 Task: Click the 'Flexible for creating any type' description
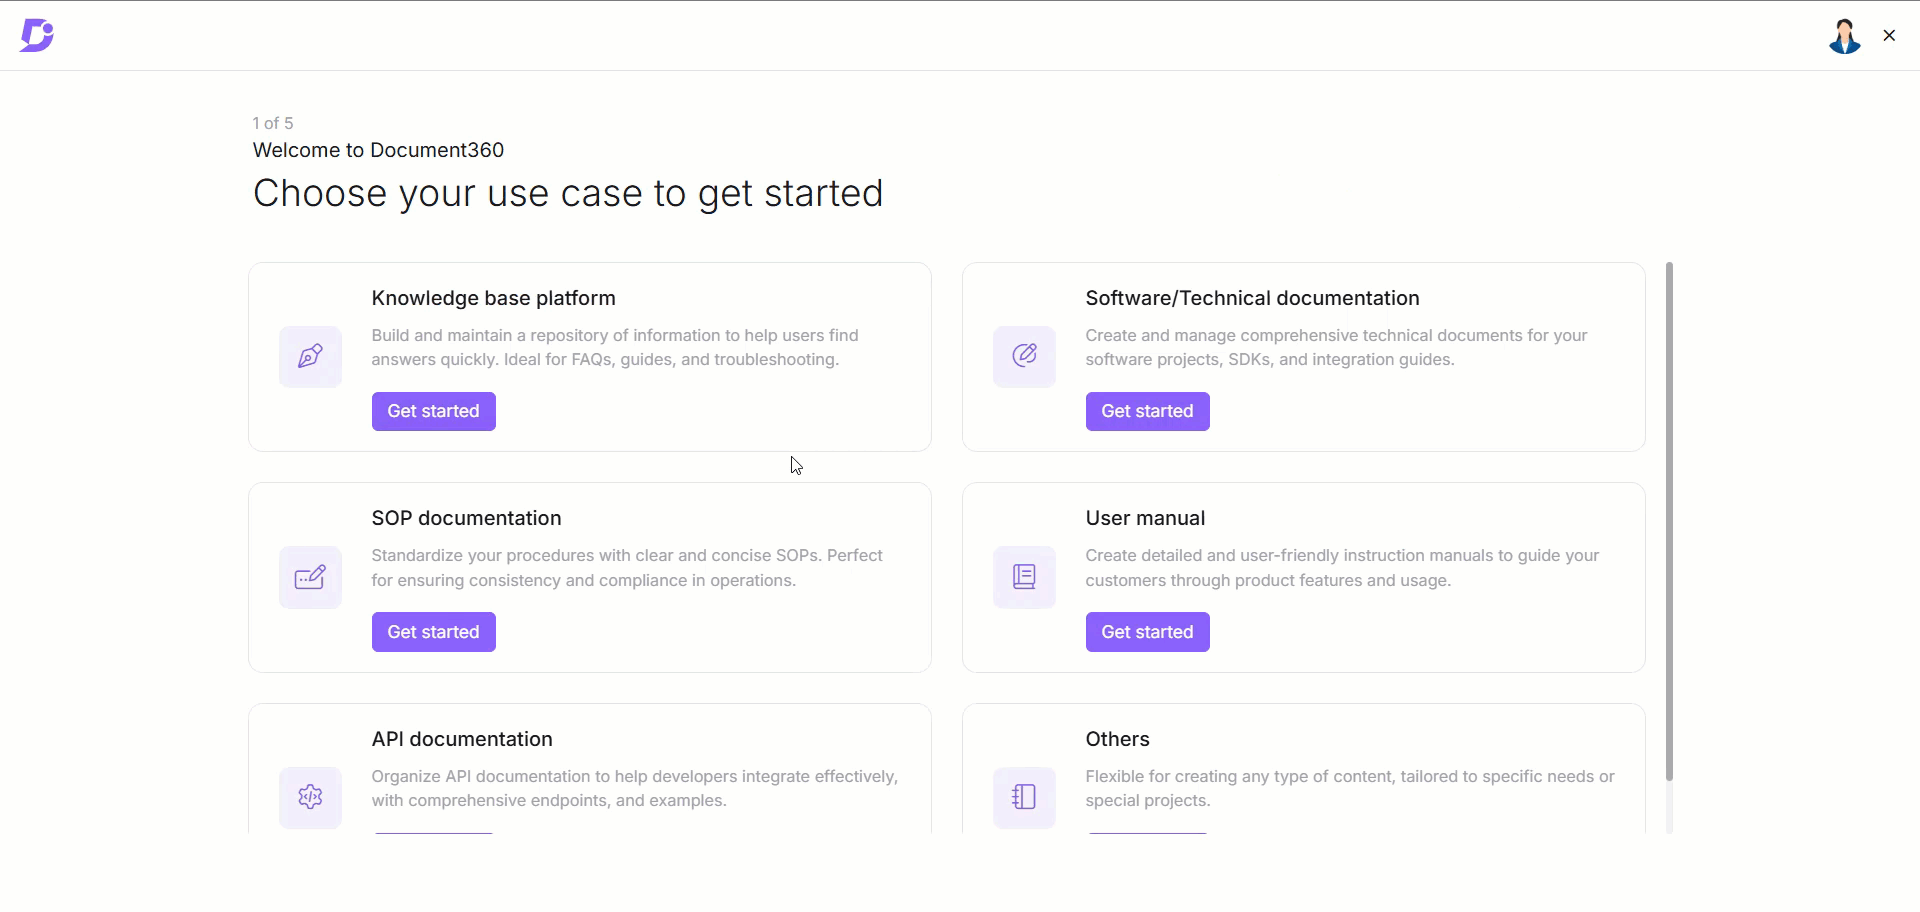pyautogui.click(x=1350, y=788)
